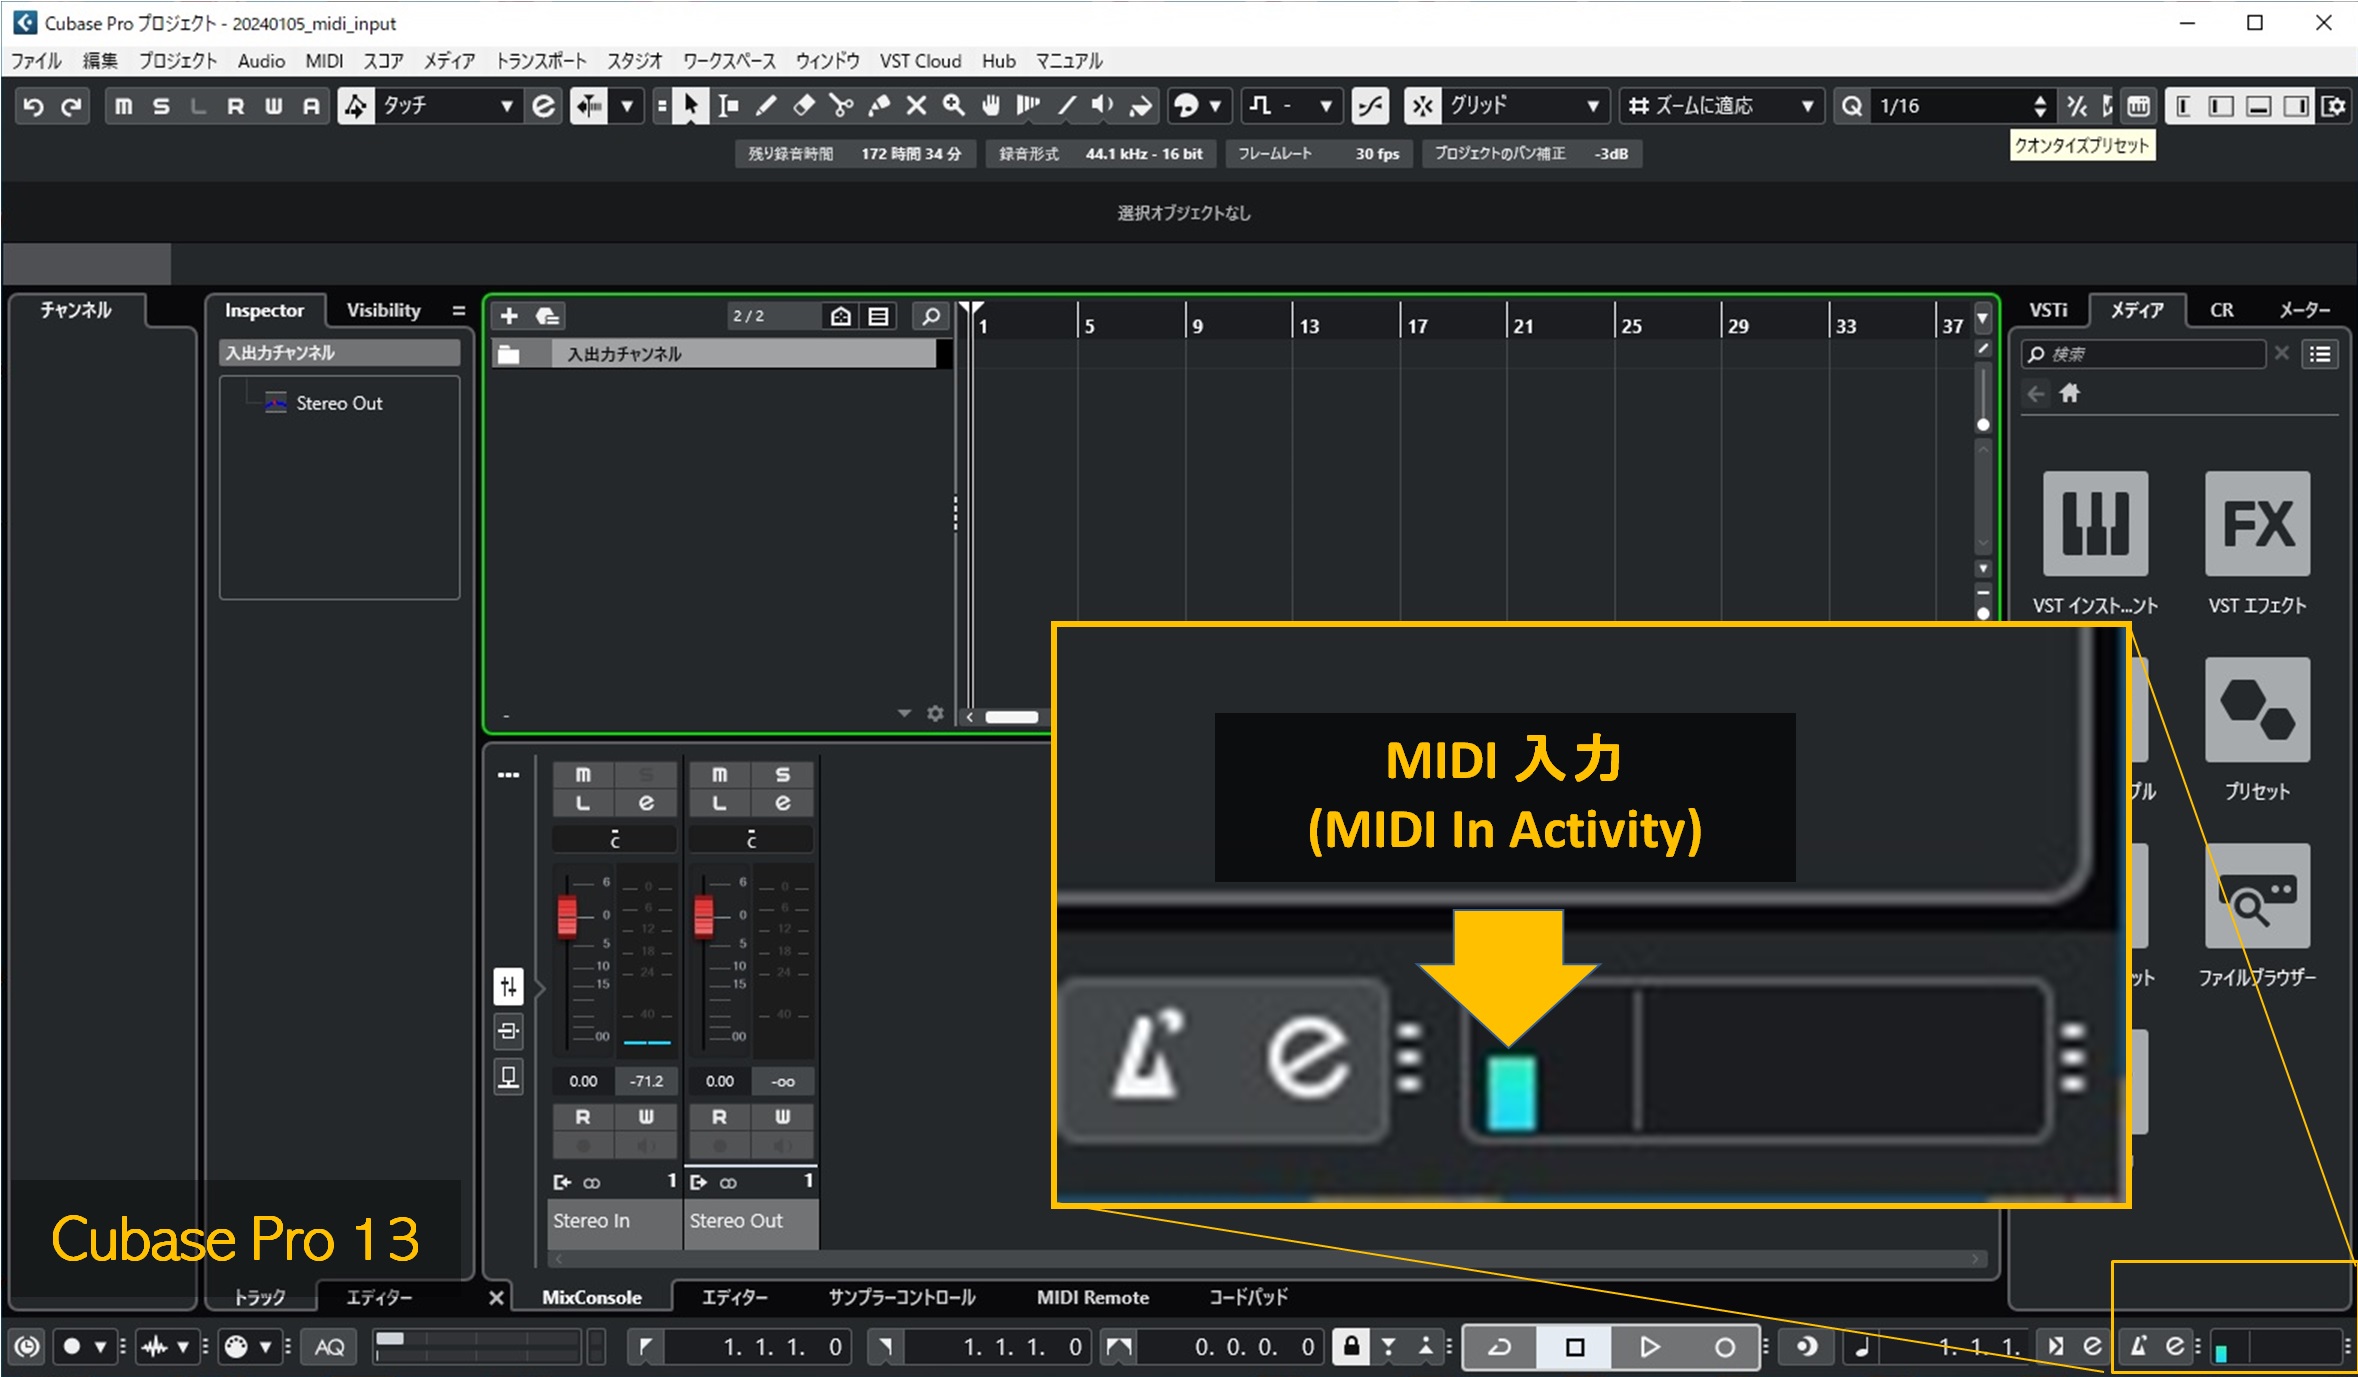Select the Line tool
2358x1377 pixels.
(1066, 106)
